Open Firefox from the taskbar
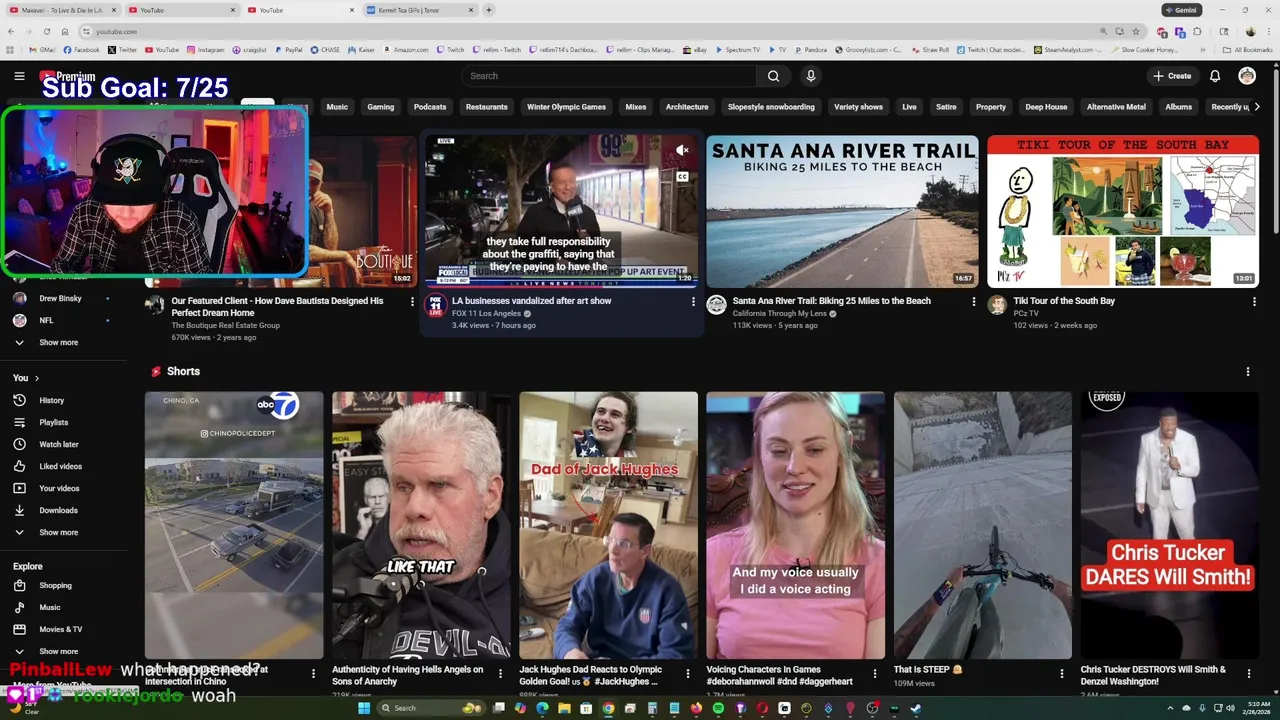 point(696,708)
